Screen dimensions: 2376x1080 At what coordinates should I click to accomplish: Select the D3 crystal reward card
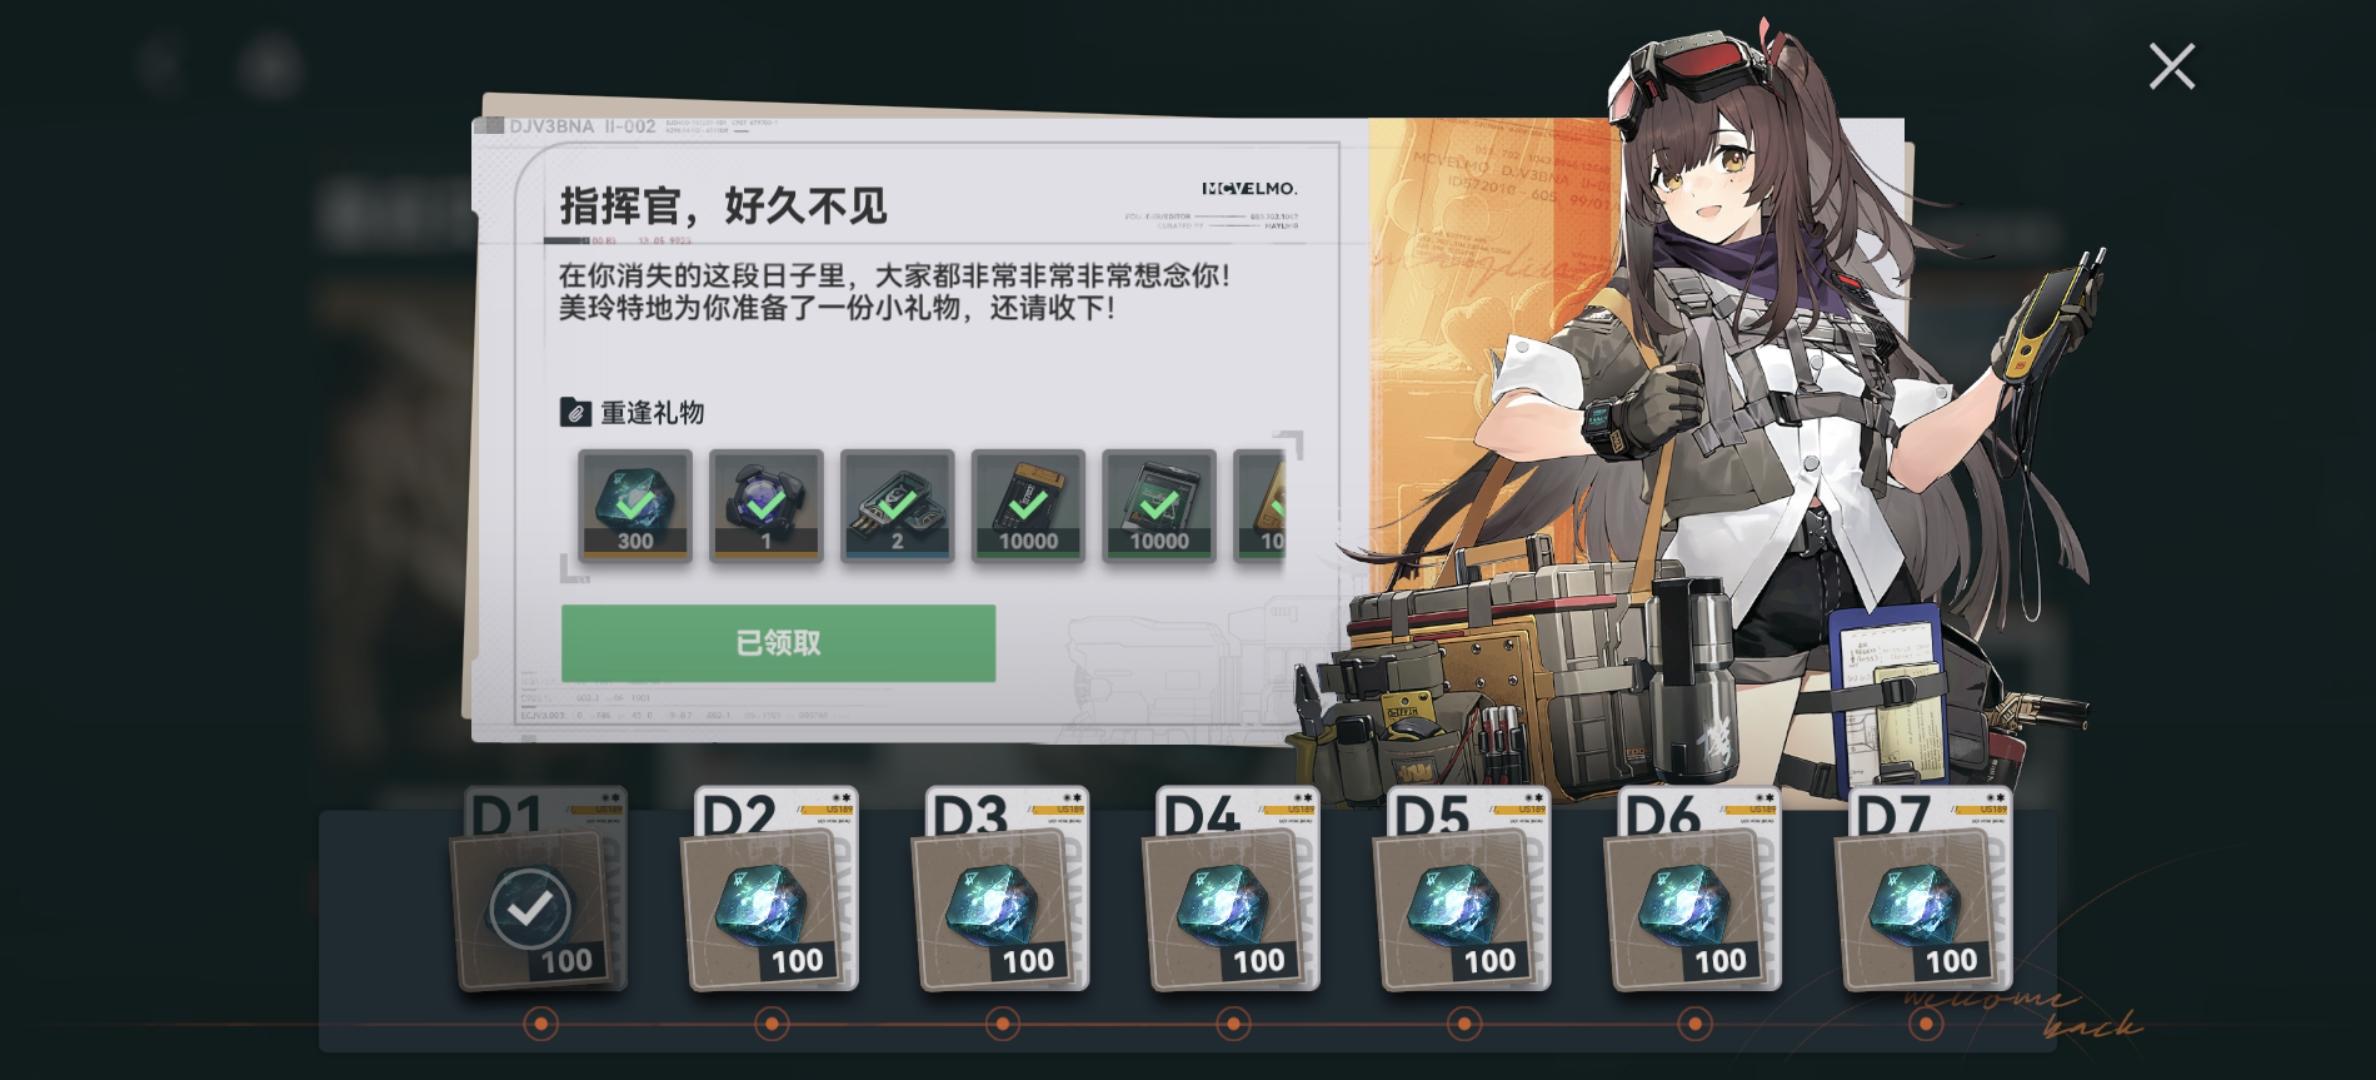pos(1001,889)
